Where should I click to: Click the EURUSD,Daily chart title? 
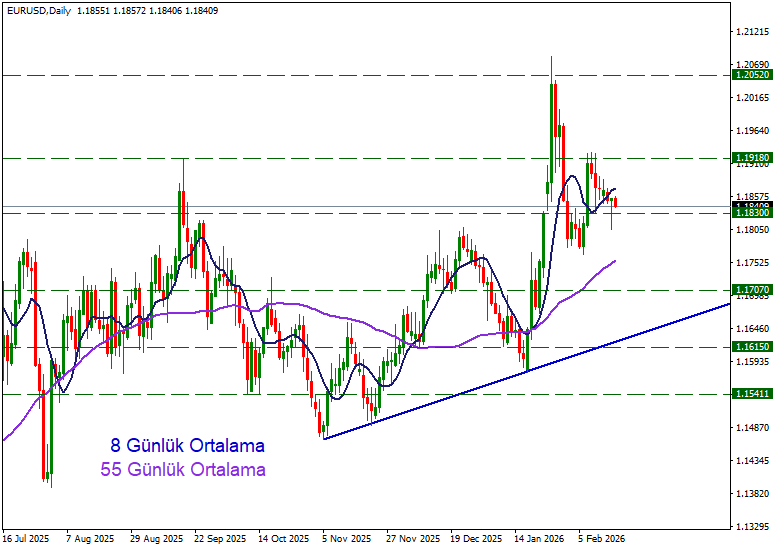click(x=36, y=10)
